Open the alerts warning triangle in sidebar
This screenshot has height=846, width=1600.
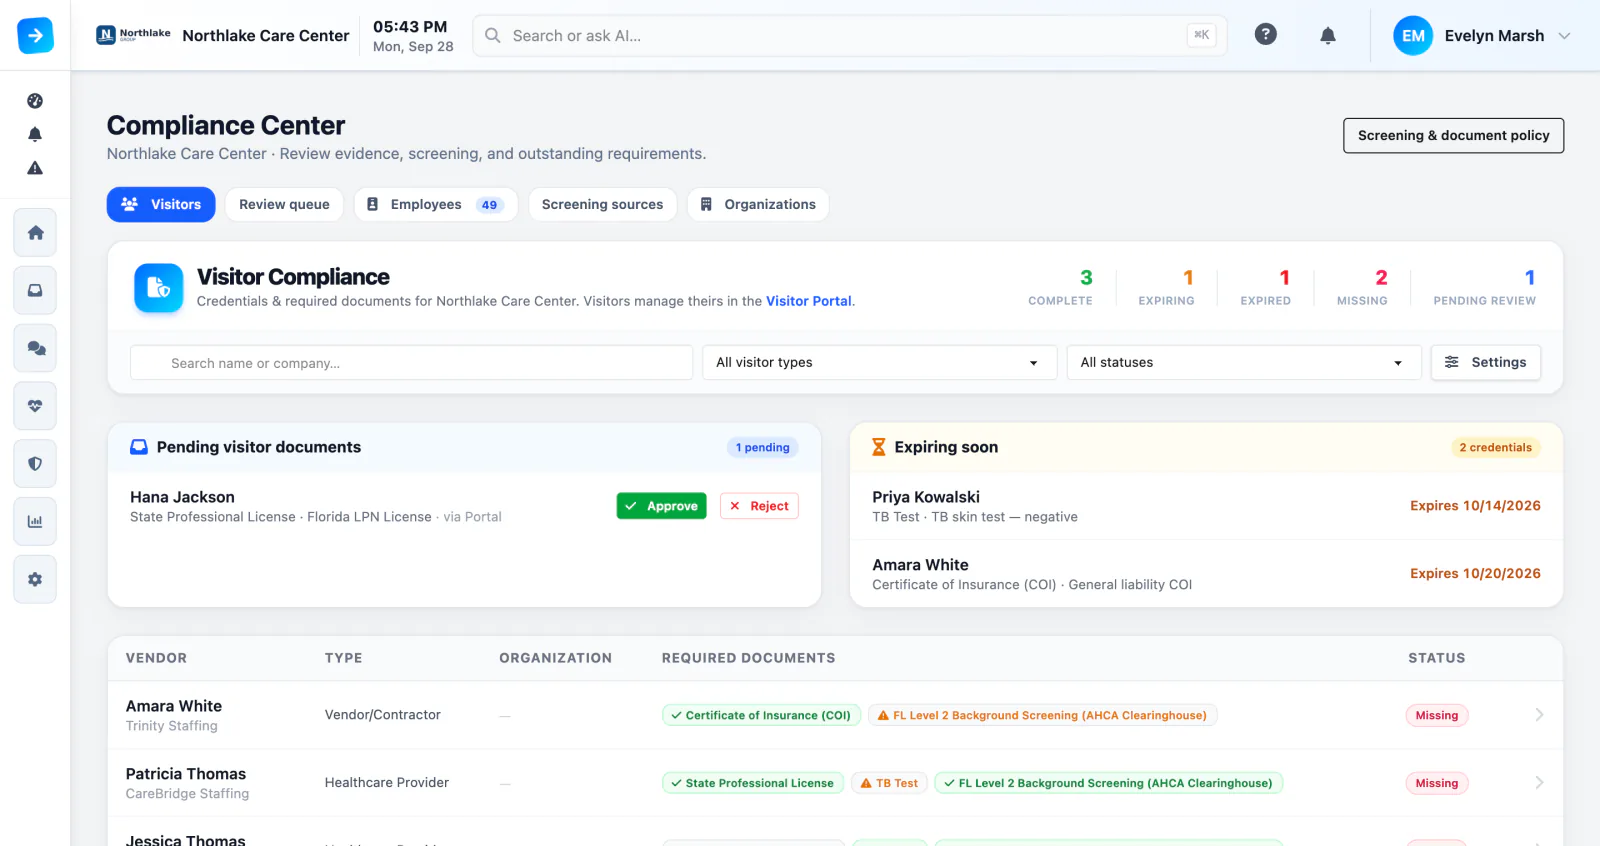tap(35, 168)
